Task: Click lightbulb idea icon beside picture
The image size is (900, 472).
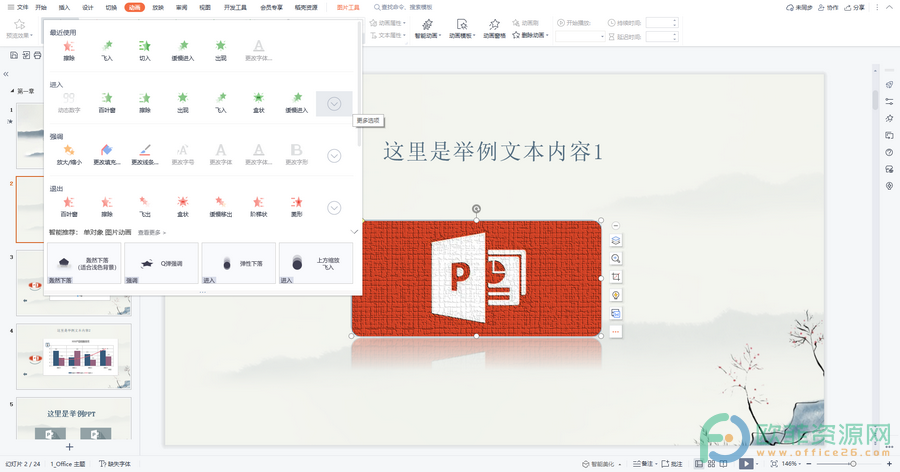Action: (x=616, y=295)
